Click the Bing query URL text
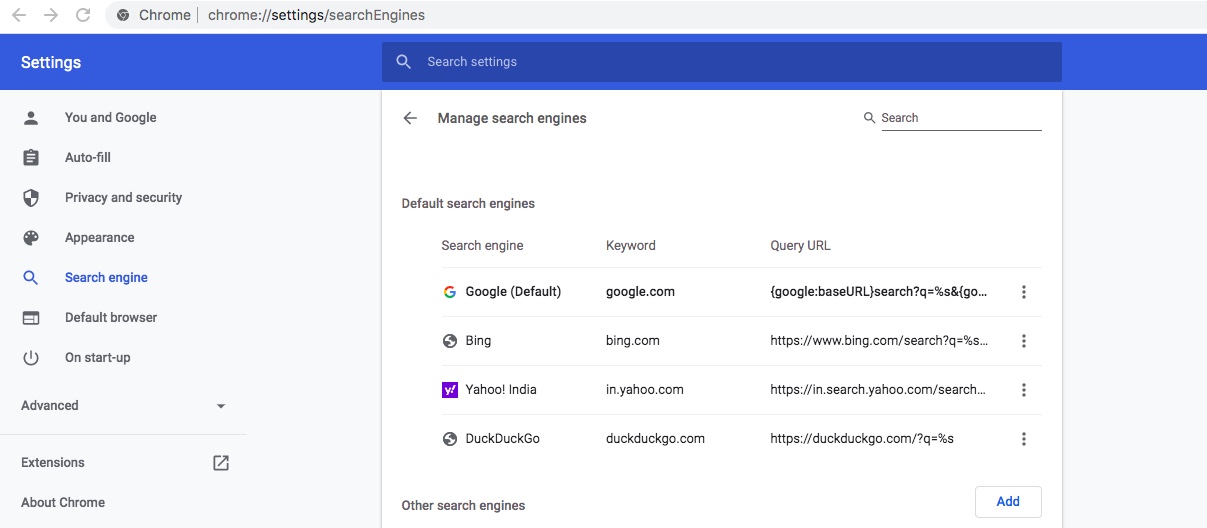Screen dimensions: 1207x528 (879, 341)
